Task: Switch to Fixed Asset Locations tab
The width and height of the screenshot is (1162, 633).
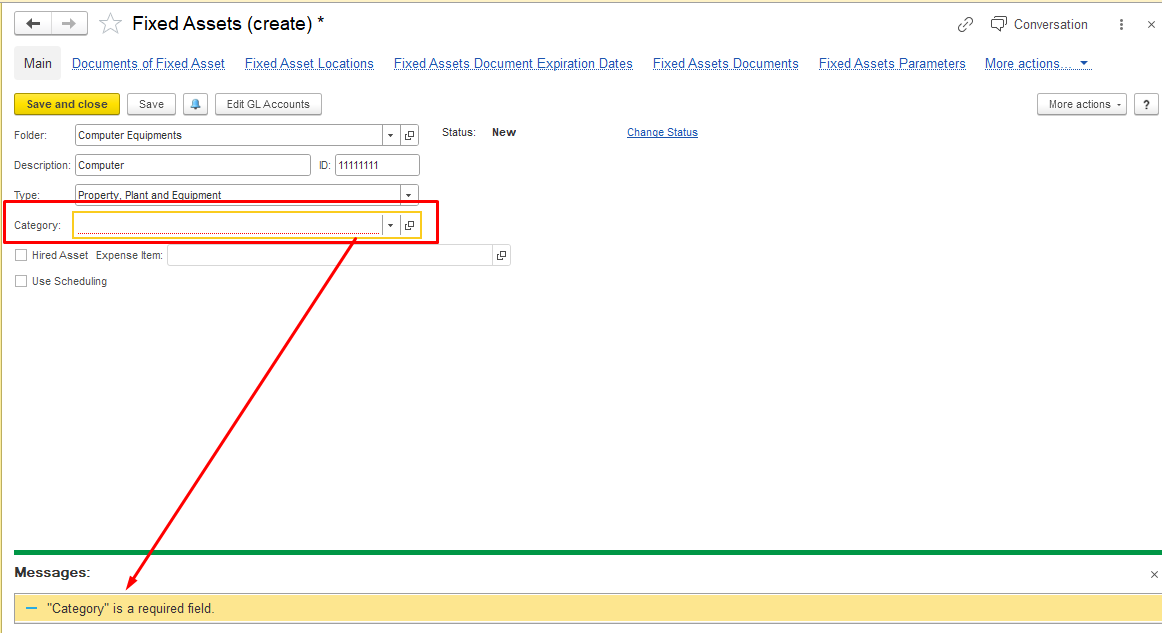Action: point(309,63)
